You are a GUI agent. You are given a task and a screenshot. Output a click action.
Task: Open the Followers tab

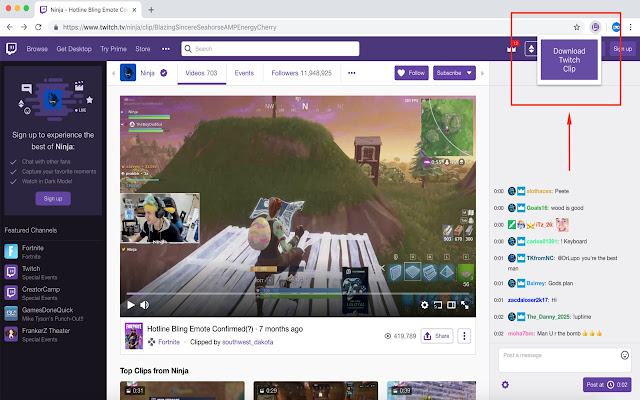[301, 73]
